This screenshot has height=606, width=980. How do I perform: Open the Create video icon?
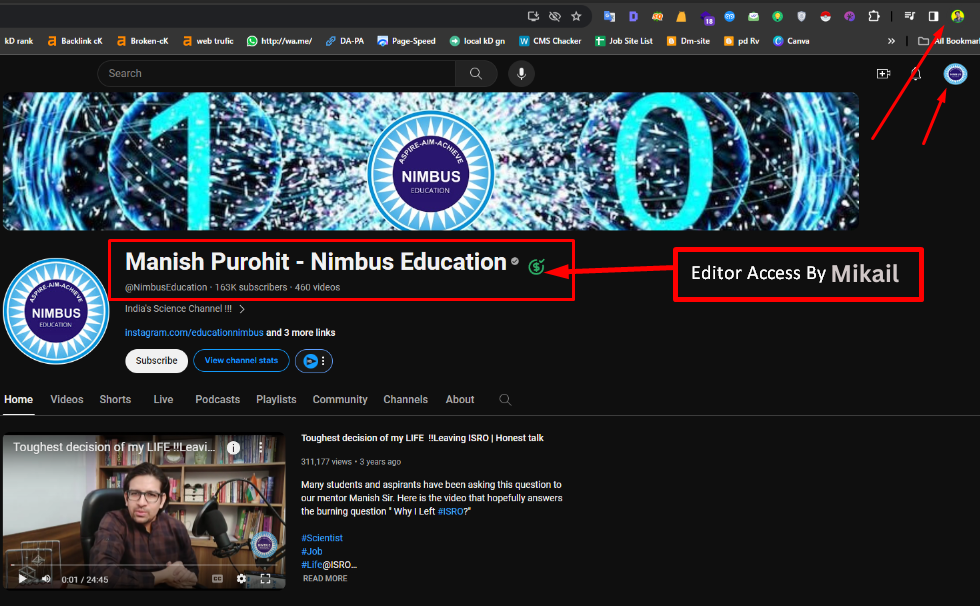tap(883, 73)
